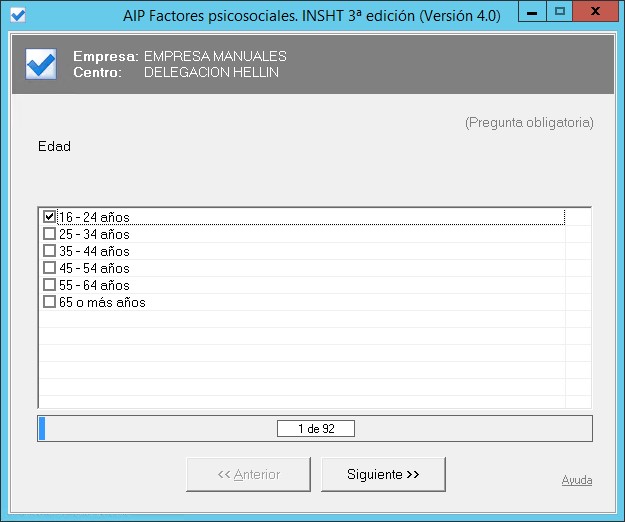Click the 1 de 92 page counter
This screenshot has height=522, width=625.
pos(315,429)
